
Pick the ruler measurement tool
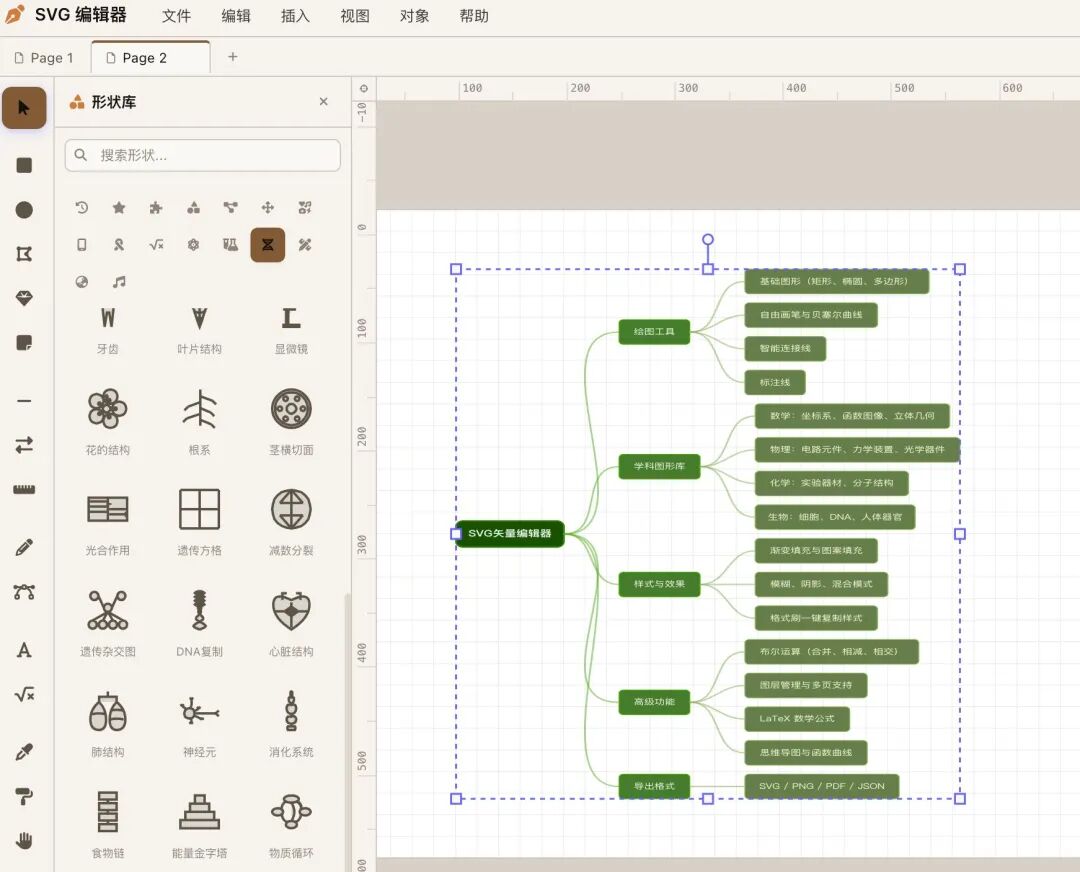pos(24,489)
